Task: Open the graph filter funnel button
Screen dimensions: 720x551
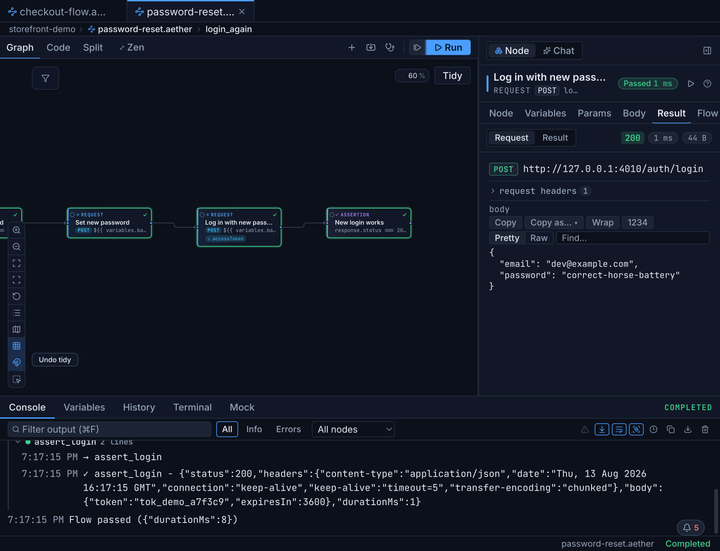Action: [45, 79]
